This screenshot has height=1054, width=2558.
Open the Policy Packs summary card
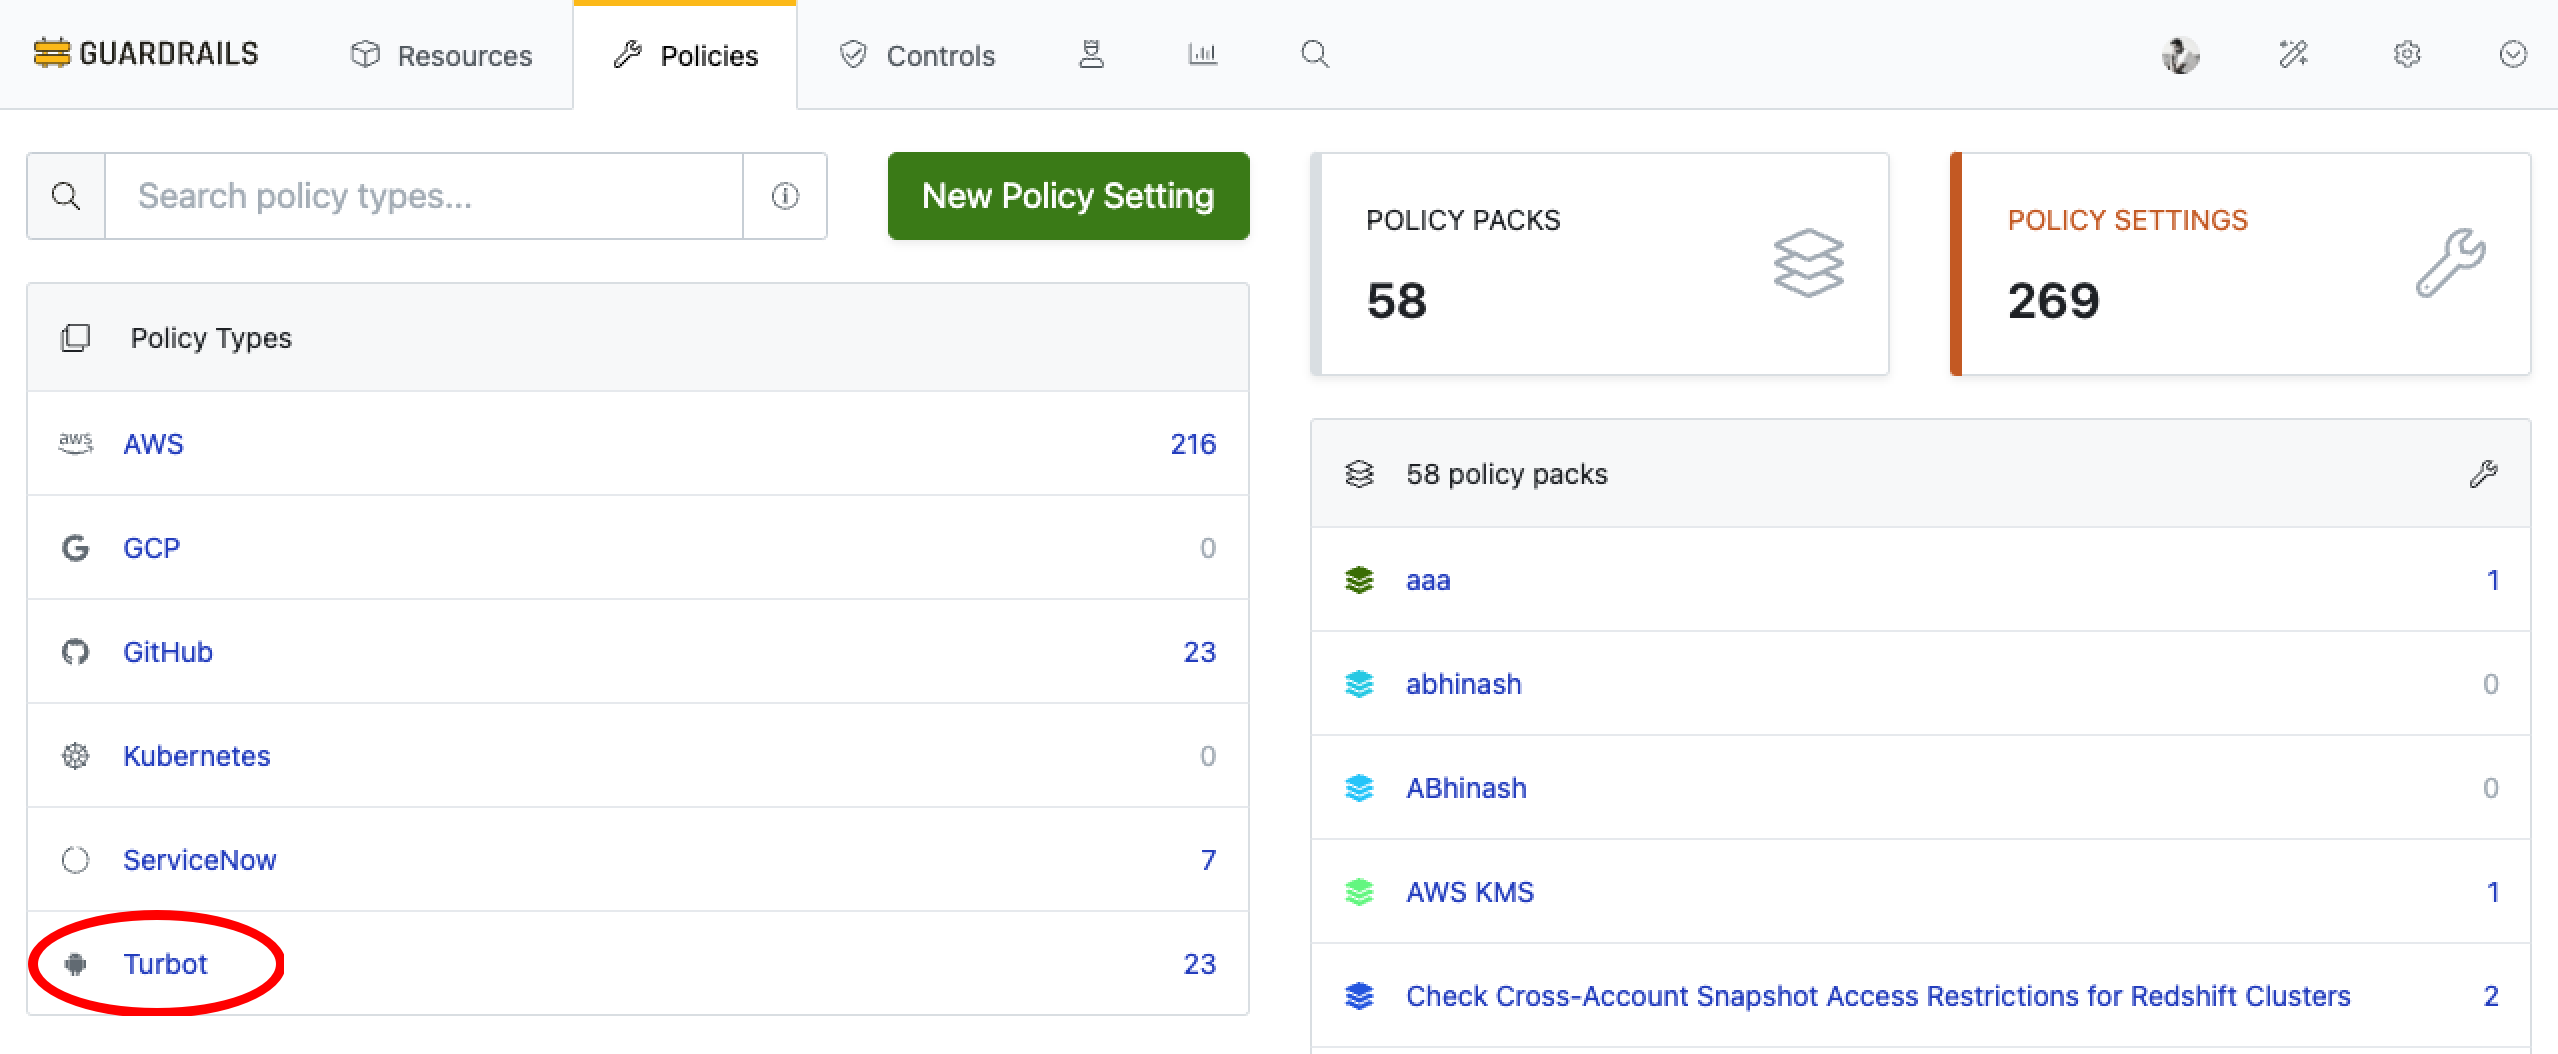tap(1600, 264)
